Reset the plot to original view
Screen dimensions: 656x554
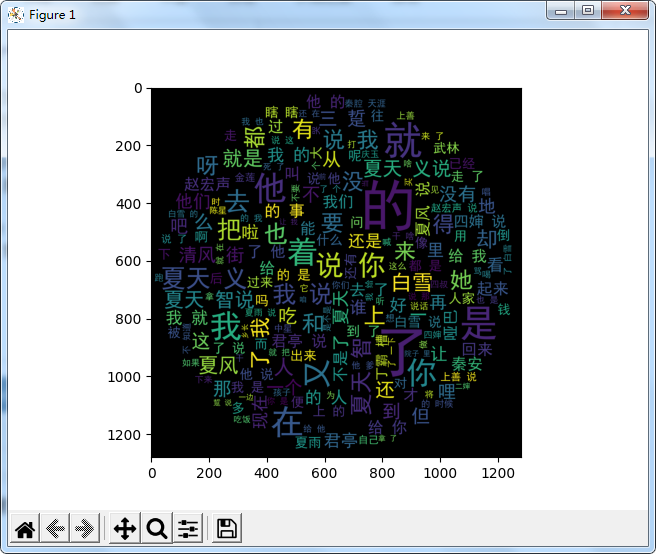coord(25,529)
